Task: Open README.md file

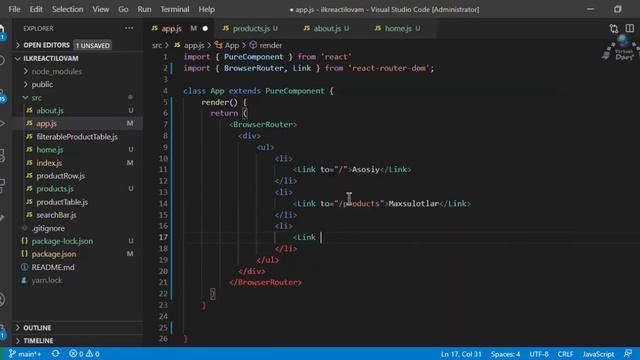Action: (78, 267)
